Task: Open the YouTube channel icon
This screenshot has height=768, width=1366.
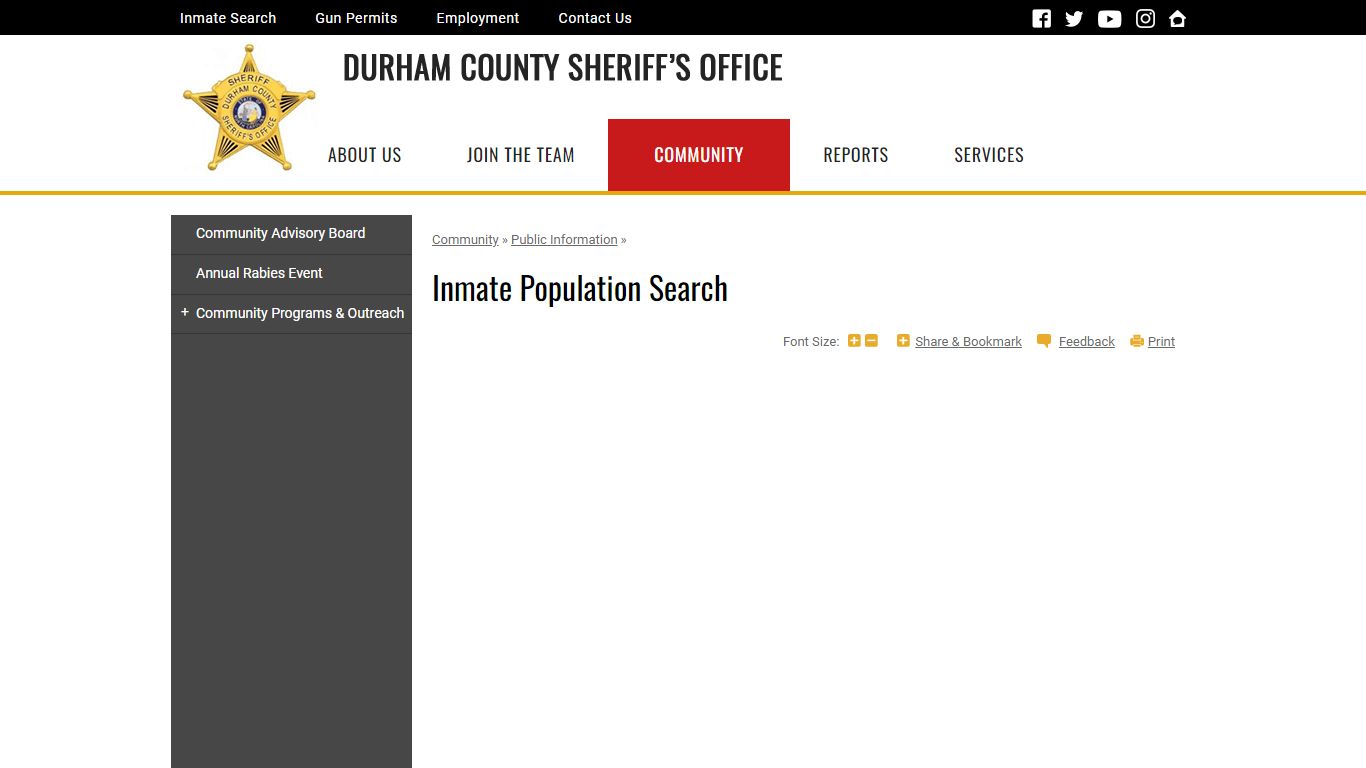Action: [1109, 18]
